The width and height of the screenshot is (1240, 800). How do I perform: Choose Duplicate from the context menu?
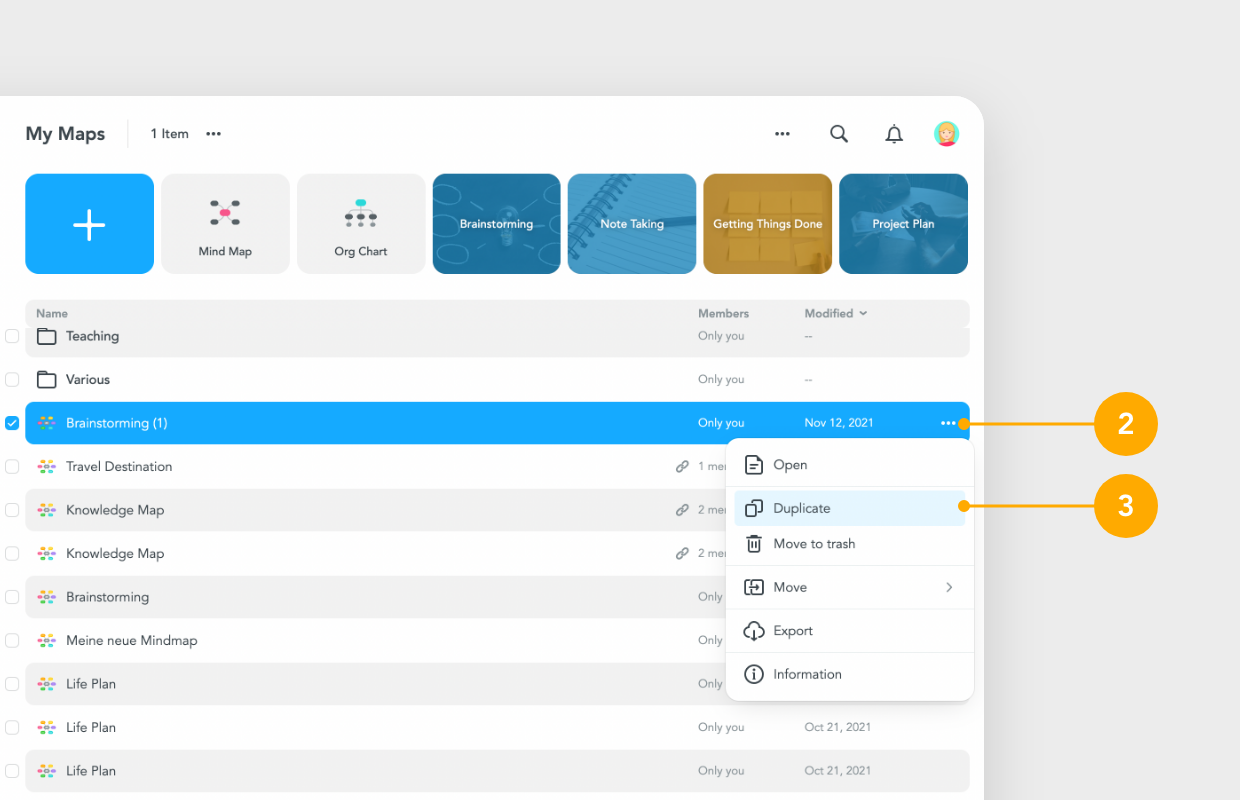click(850, 508)
